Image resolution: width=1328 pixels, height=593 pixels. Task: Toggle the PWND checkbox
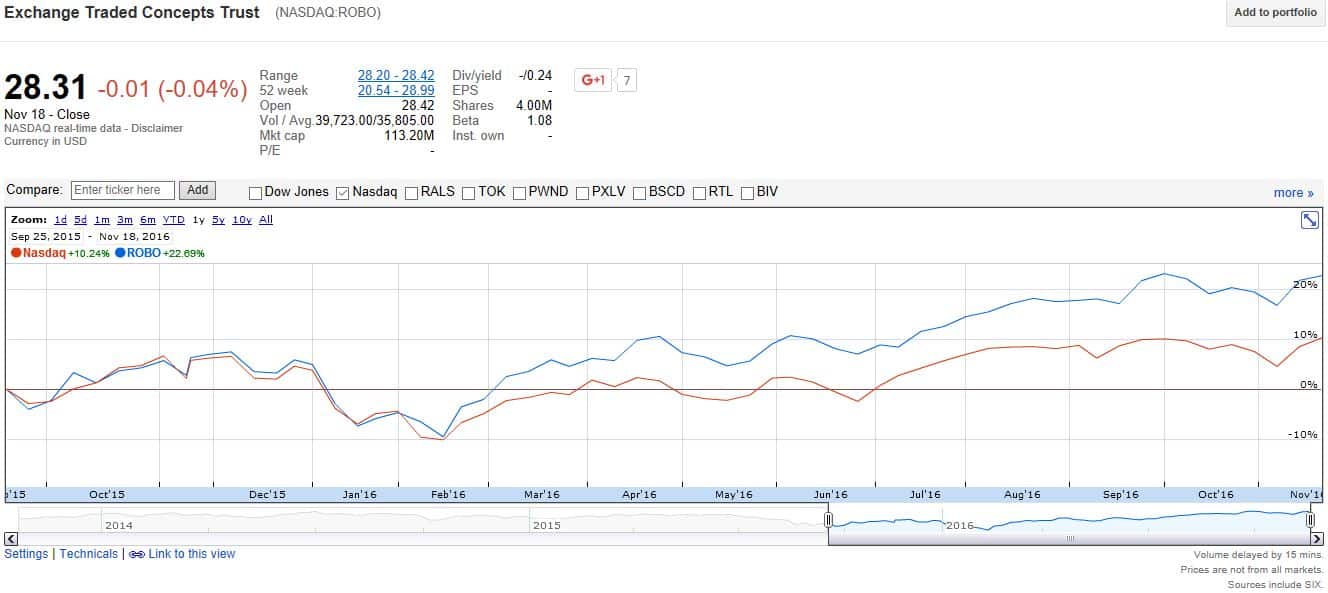click(x=519, y=192)
